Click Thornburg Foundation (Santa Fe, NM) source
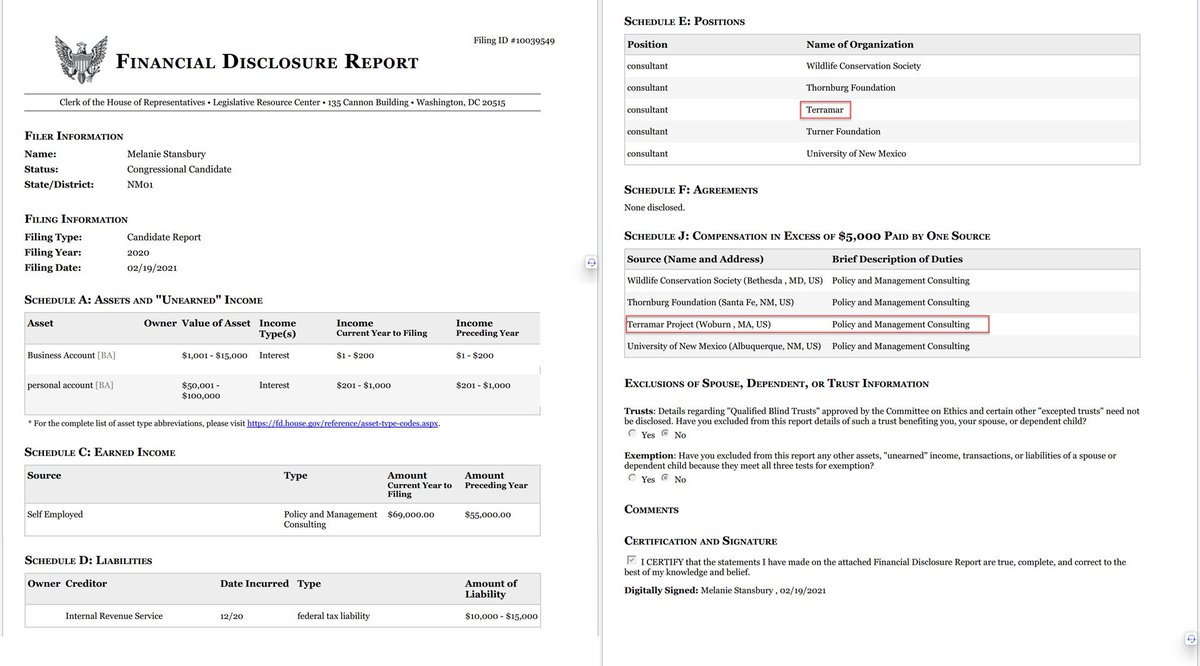The image size is (1200, 666). coord(711,303)
